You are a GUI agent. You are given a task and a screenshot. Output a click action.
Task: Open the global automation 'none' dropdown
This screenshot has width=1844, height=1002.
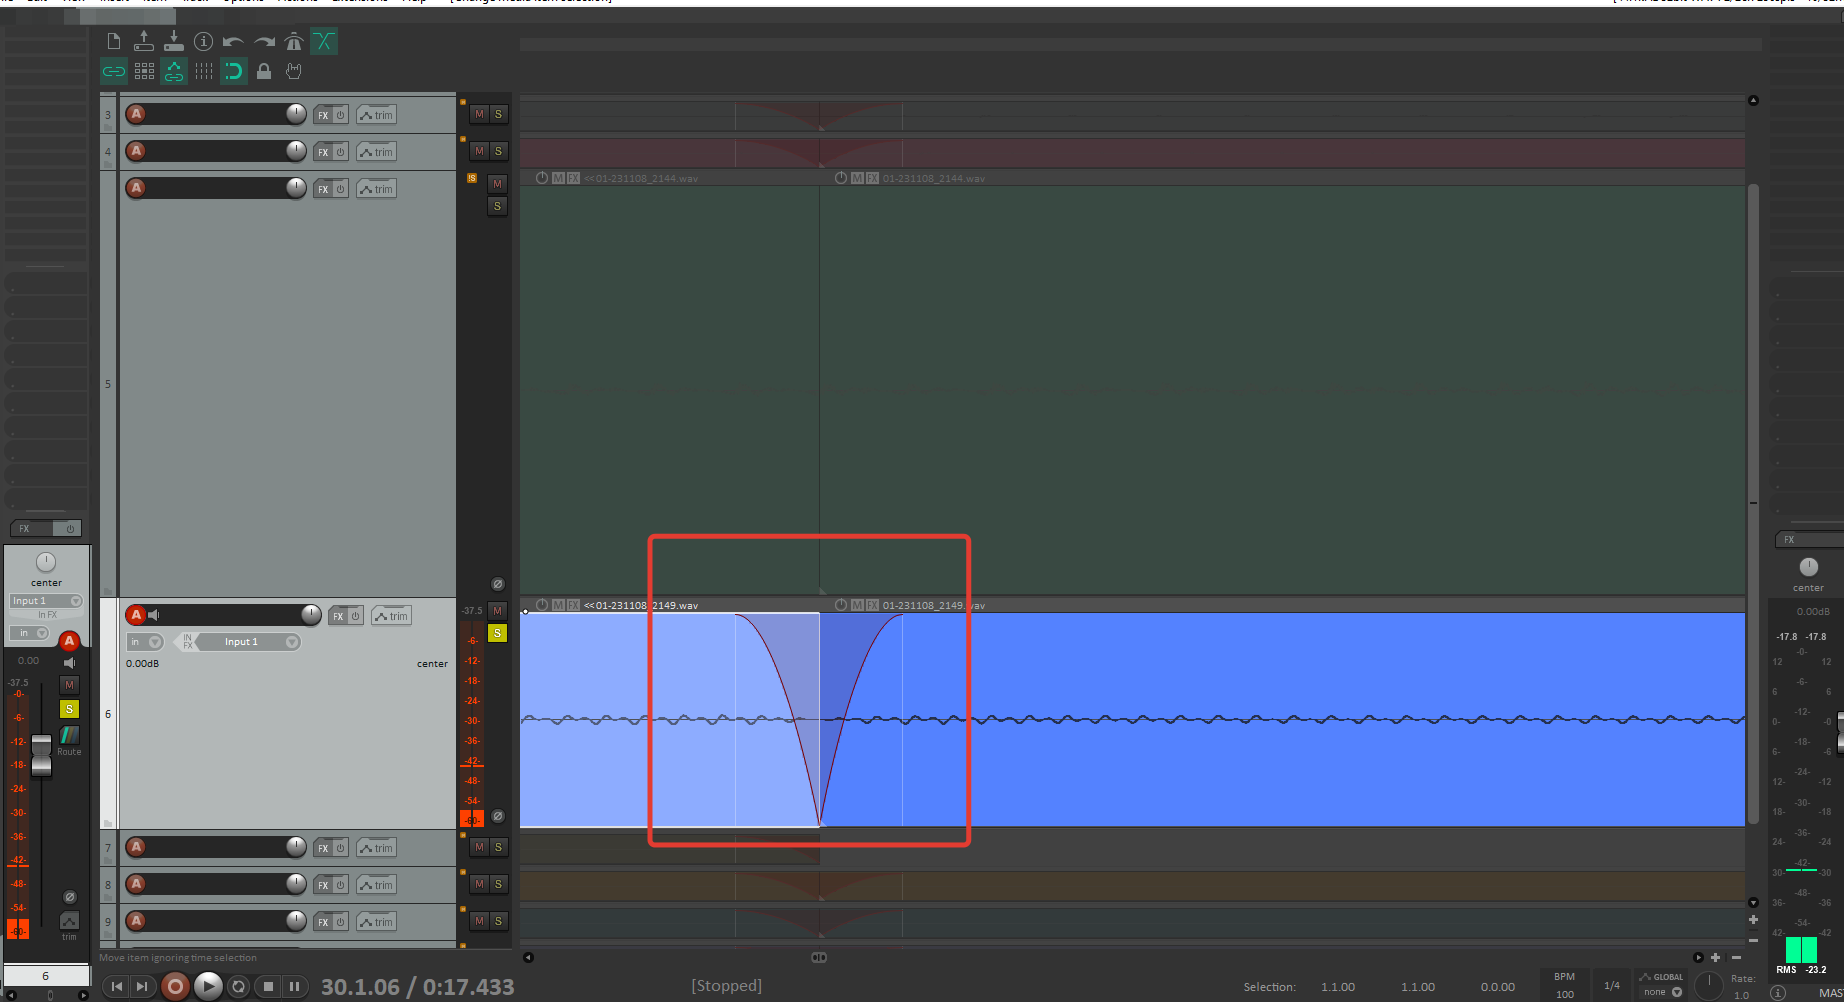[1663, 992]
